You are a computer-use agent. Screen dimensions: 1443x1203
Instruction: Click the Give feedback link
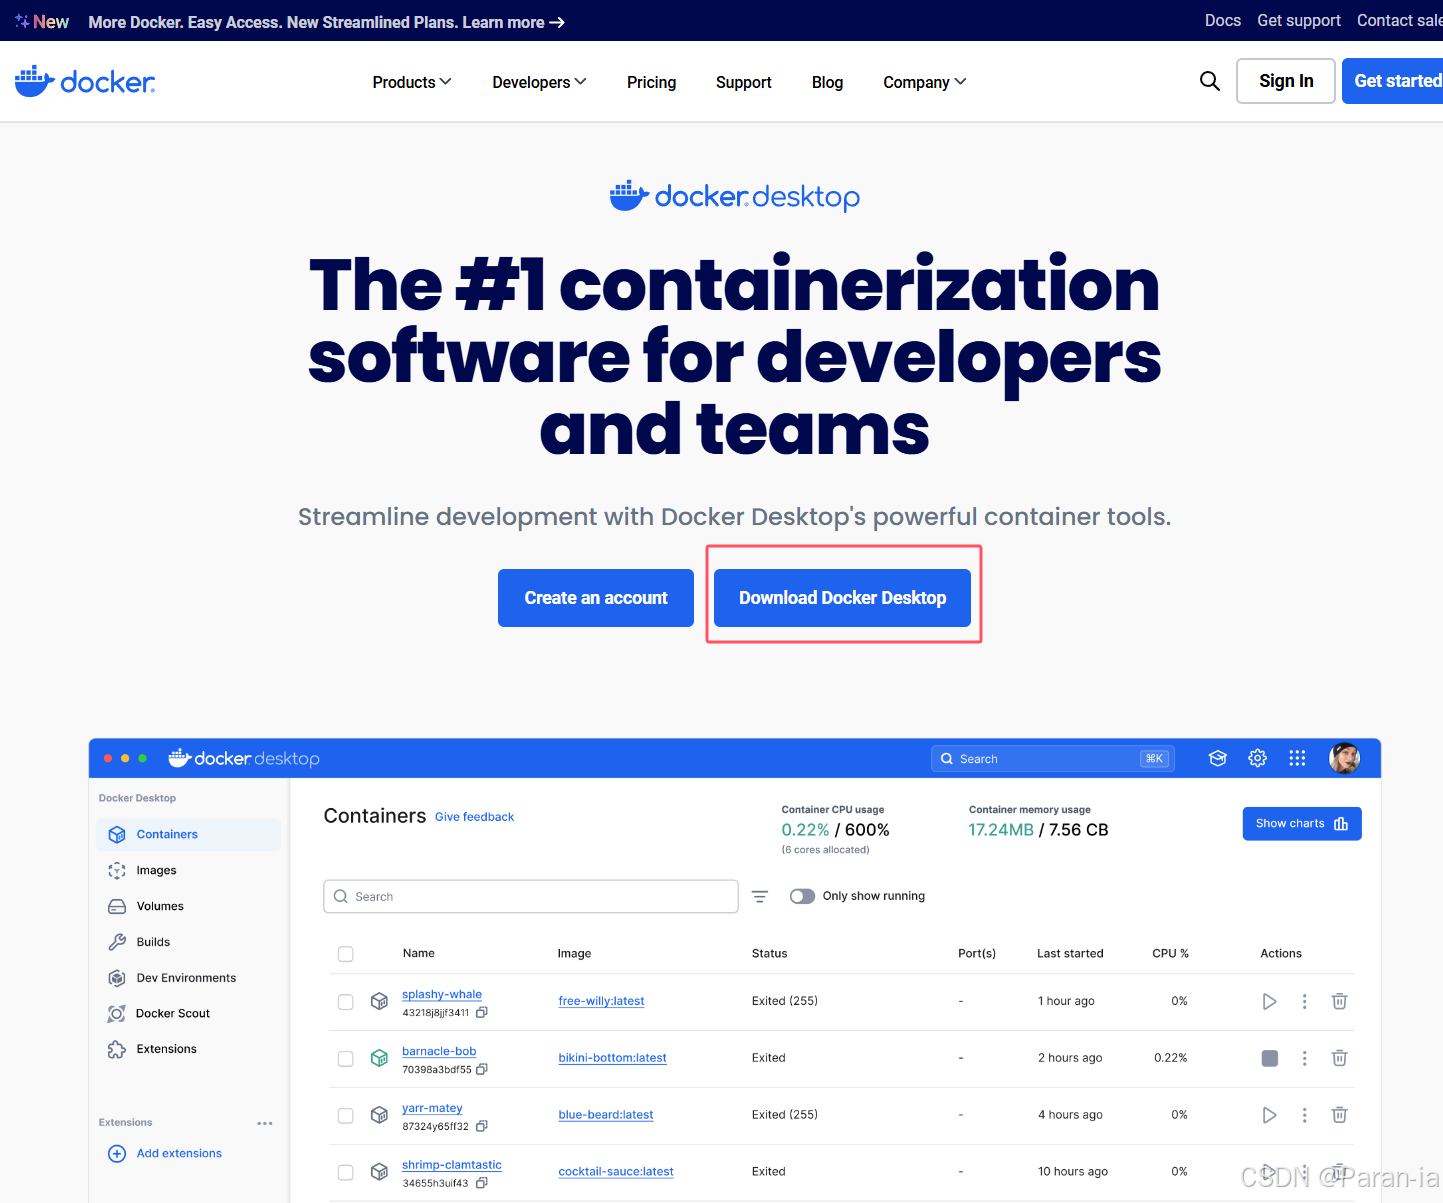click(474, 817)
